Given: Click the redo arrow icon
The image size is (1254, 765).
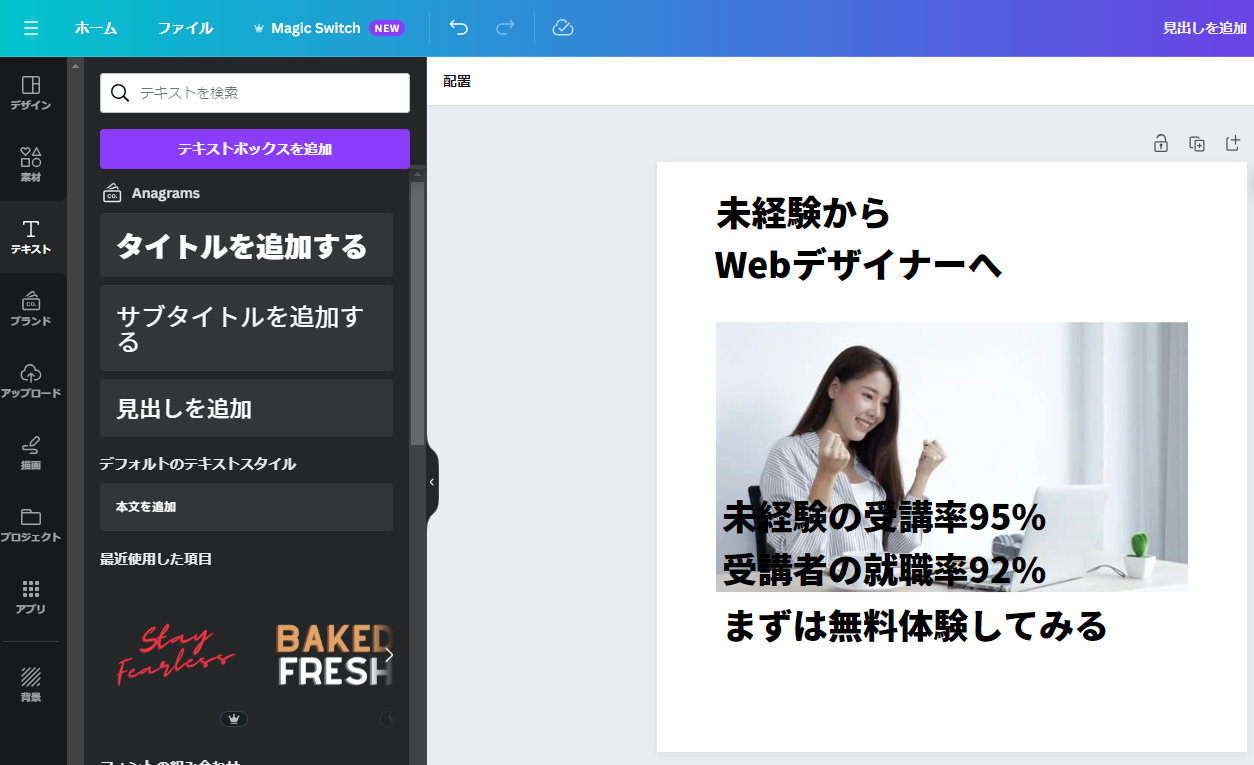Looking at the screenshot, I should pos(505,28).
